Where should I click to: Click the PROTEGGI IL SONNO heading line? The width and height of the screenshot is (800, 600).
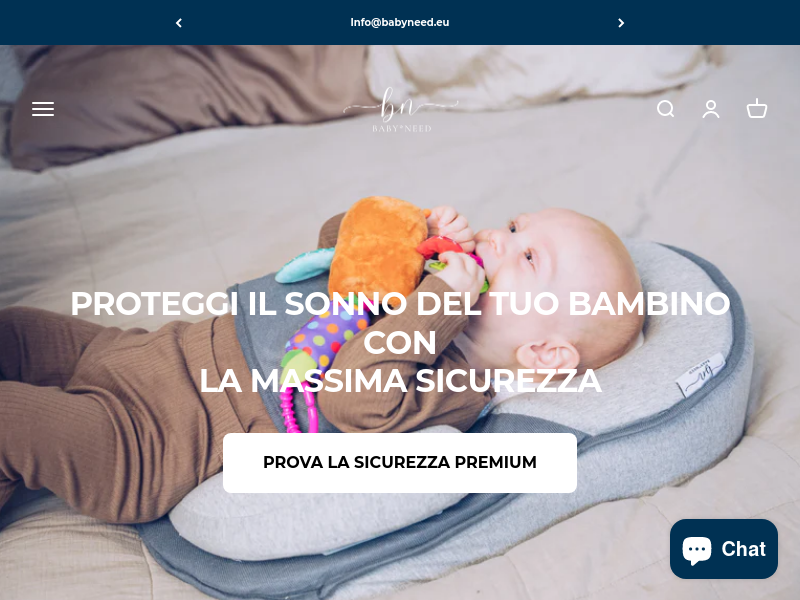tap(399, 304)
